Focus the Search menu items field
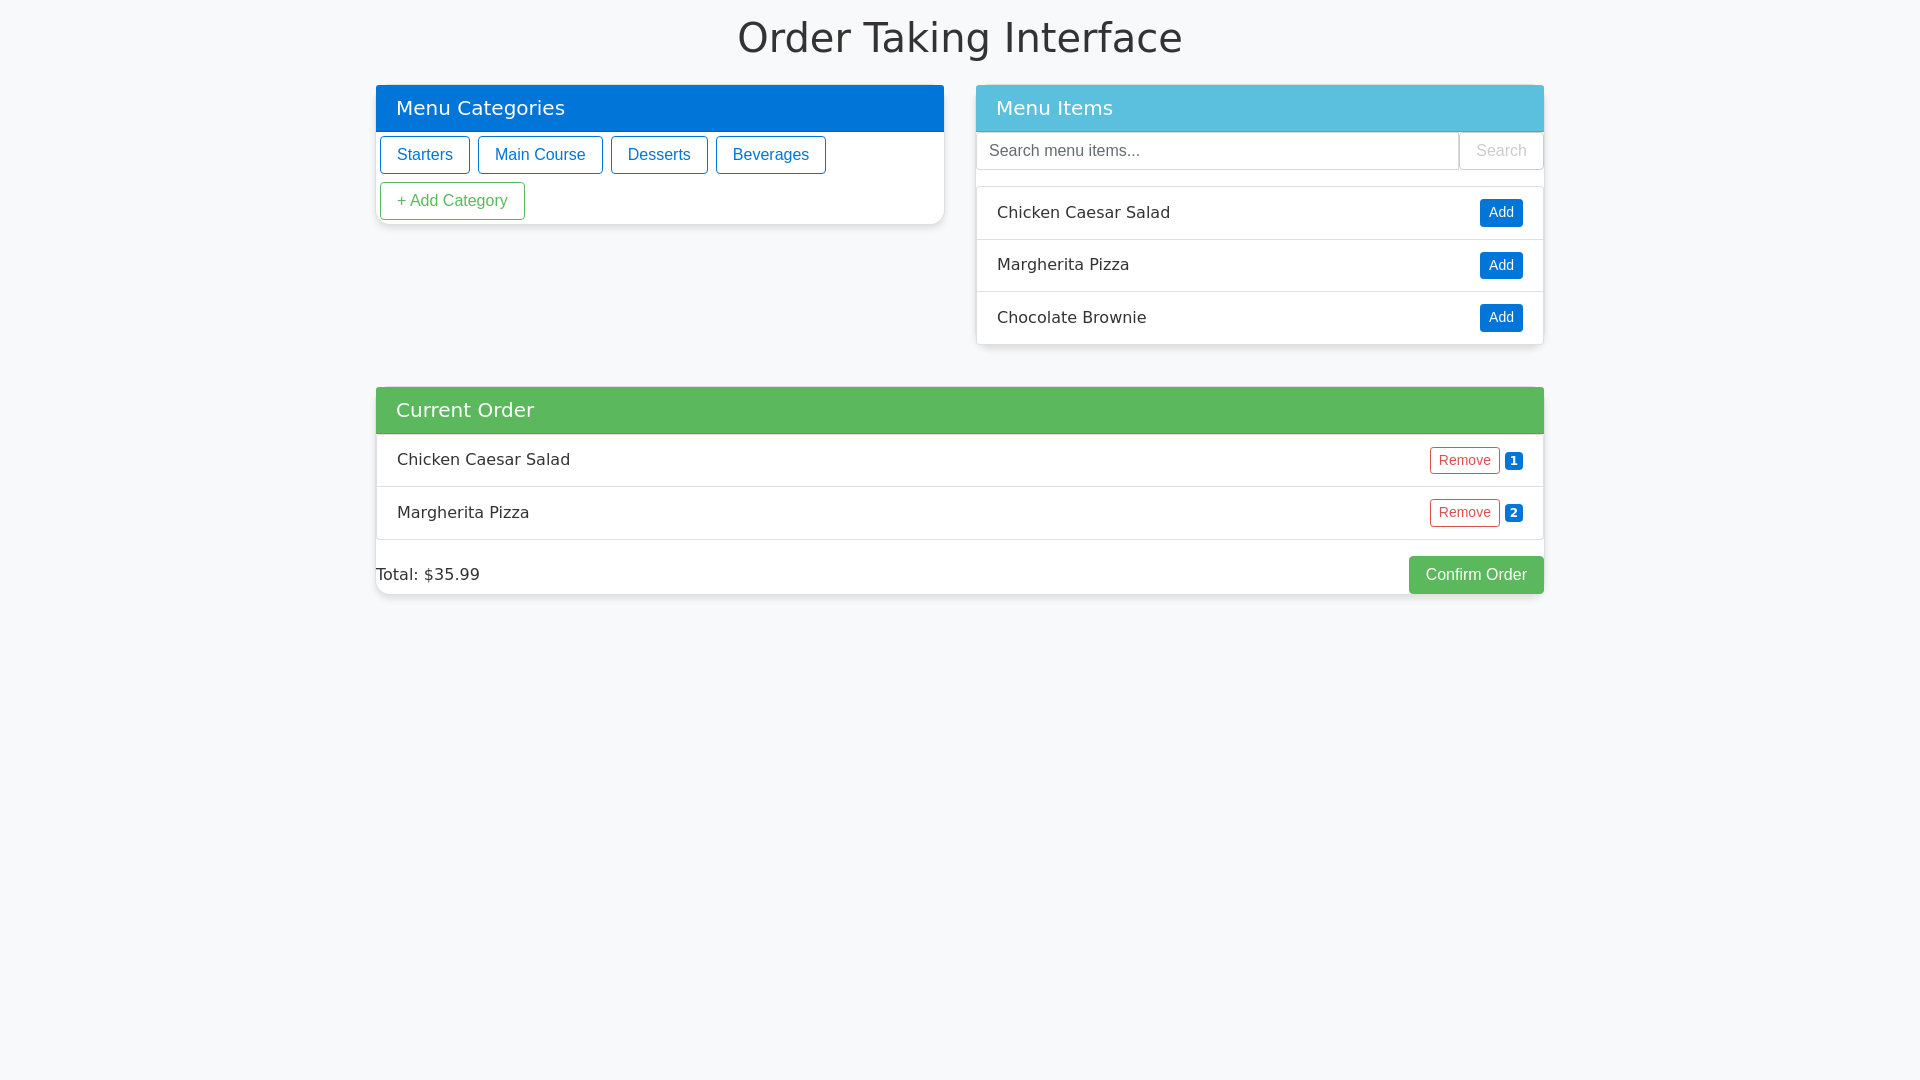Image resolution: width=1920 pixels, height=1080 pixels. (x=1216, y=151)
